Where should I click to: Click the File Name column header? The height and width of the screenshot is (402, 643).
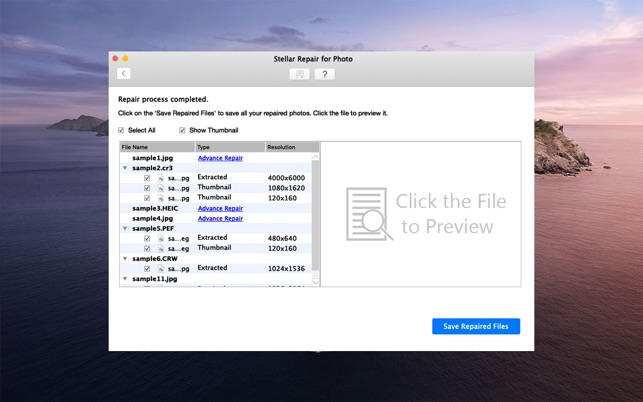click(x=157, y=147)
